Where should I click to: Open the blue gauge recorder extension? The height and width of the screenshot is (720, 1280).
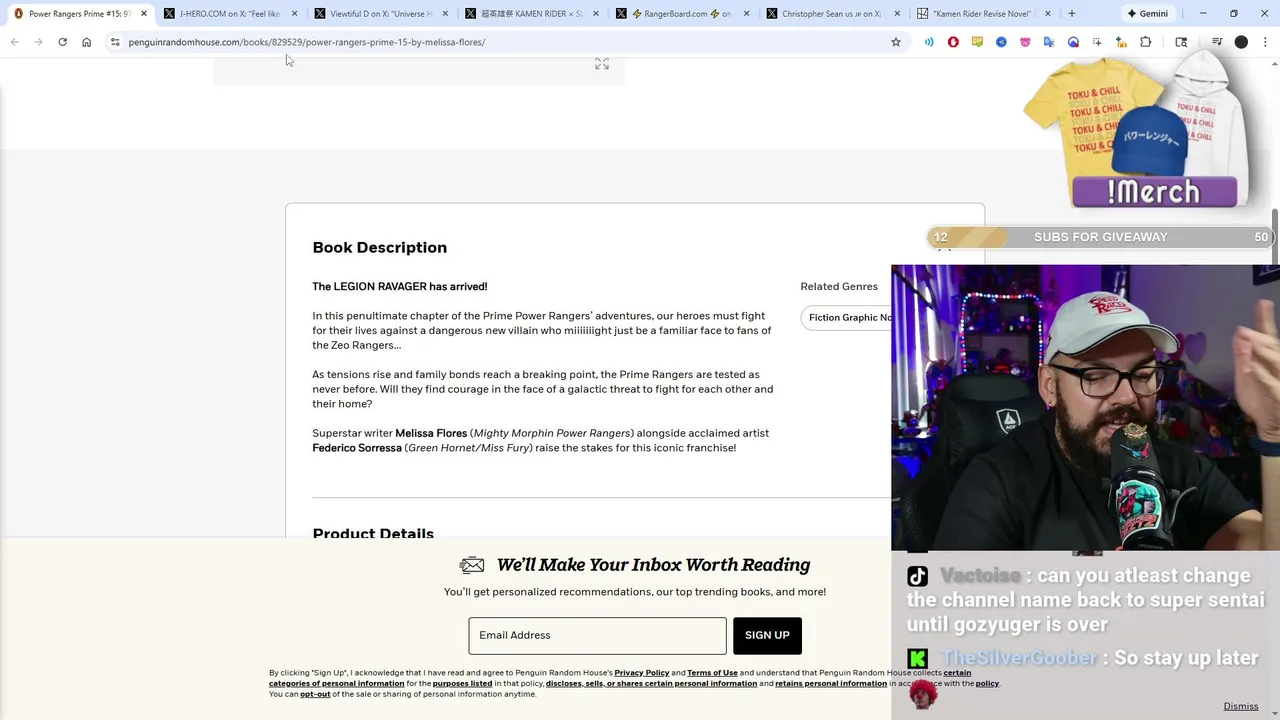pos(1073,42)
